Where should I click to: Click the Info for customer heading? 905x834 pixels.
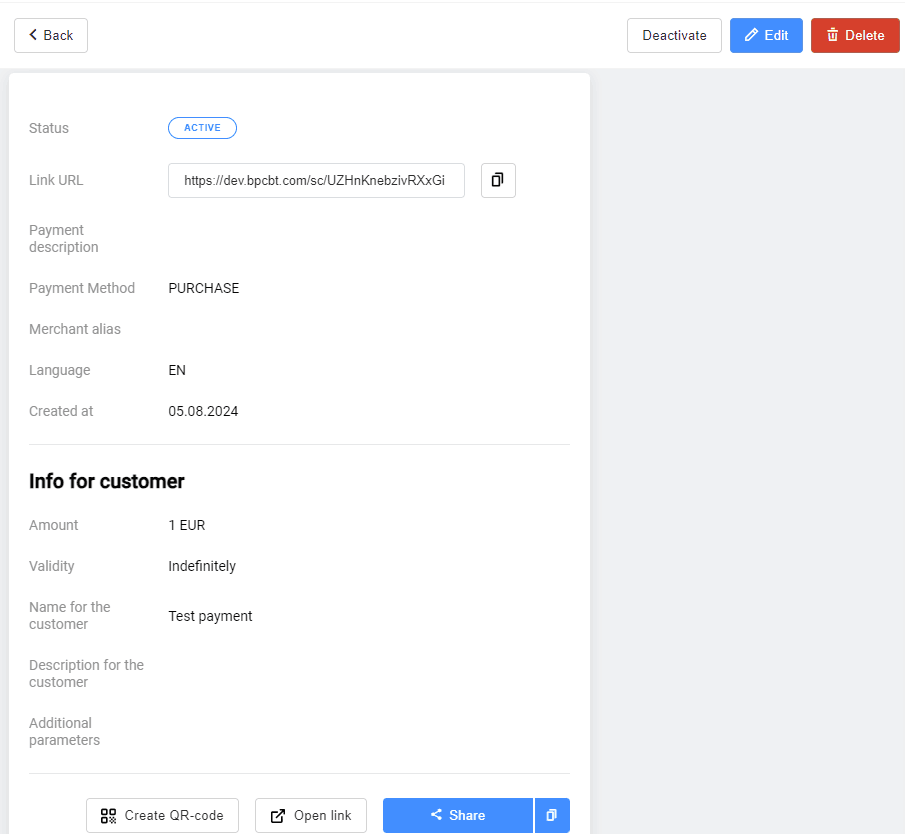click(x=107, y=481)
